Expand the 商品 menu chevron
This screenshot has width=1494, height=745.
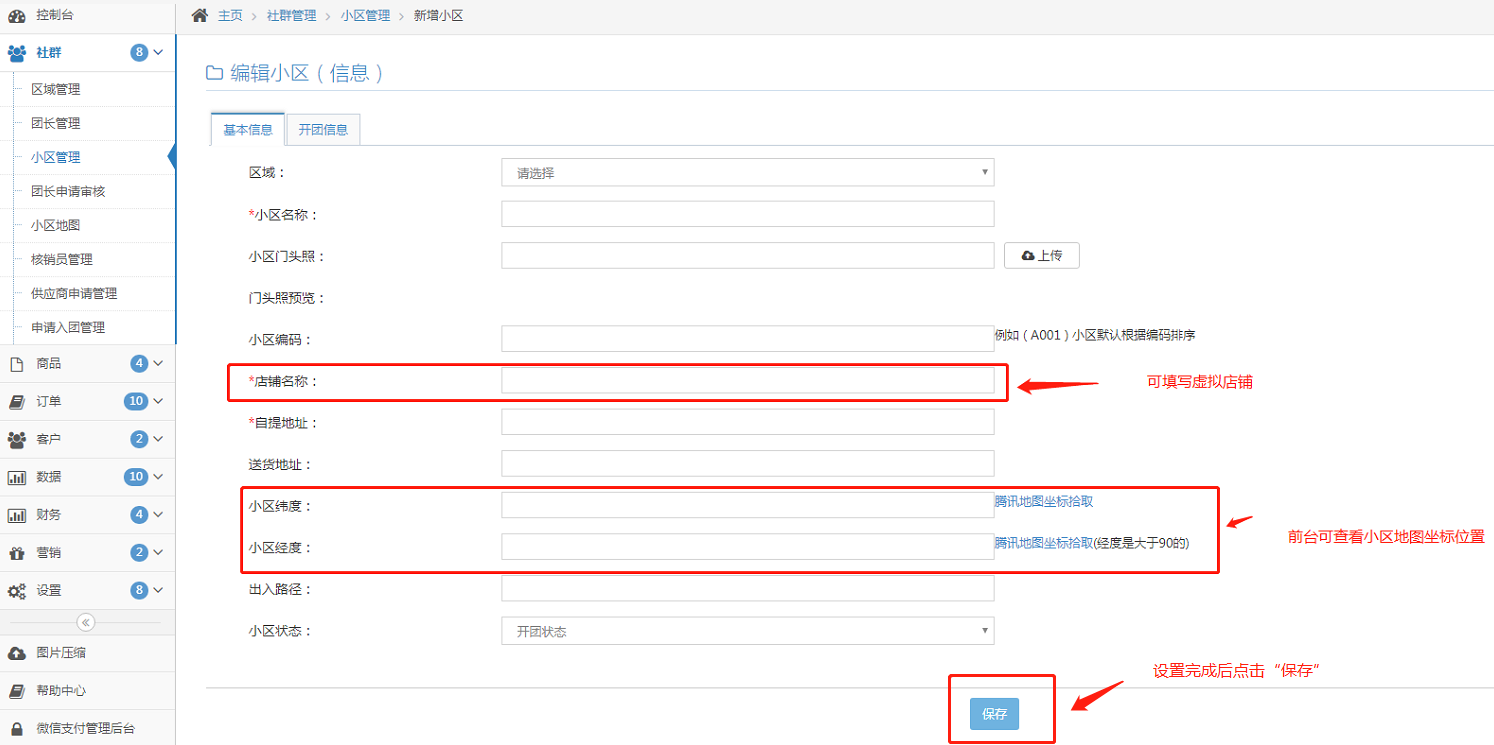158,363
